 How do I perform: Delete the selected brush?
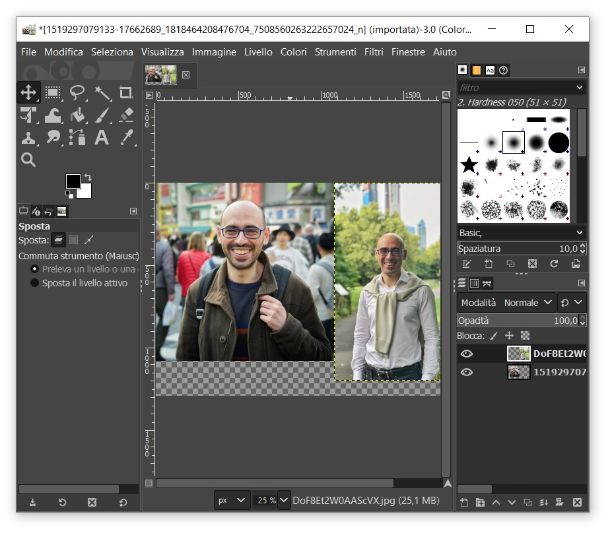coord(532,264)
